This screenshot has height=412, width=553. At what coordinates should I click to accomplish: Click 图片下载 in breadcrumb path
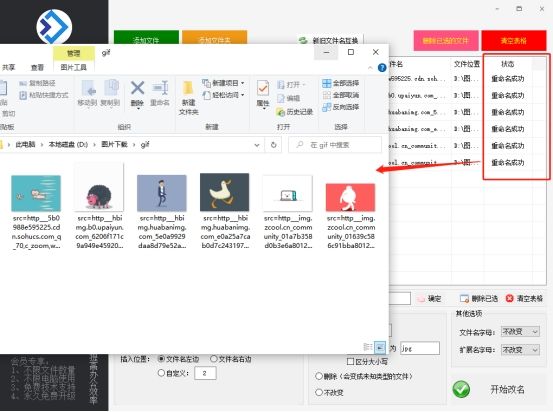(x=114, y=144)
